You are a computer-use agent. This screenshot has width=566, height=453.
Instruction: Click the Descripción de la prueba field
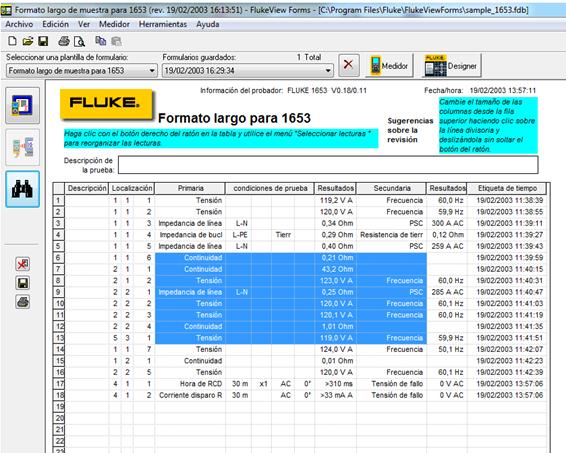click(x=328, y=165)
